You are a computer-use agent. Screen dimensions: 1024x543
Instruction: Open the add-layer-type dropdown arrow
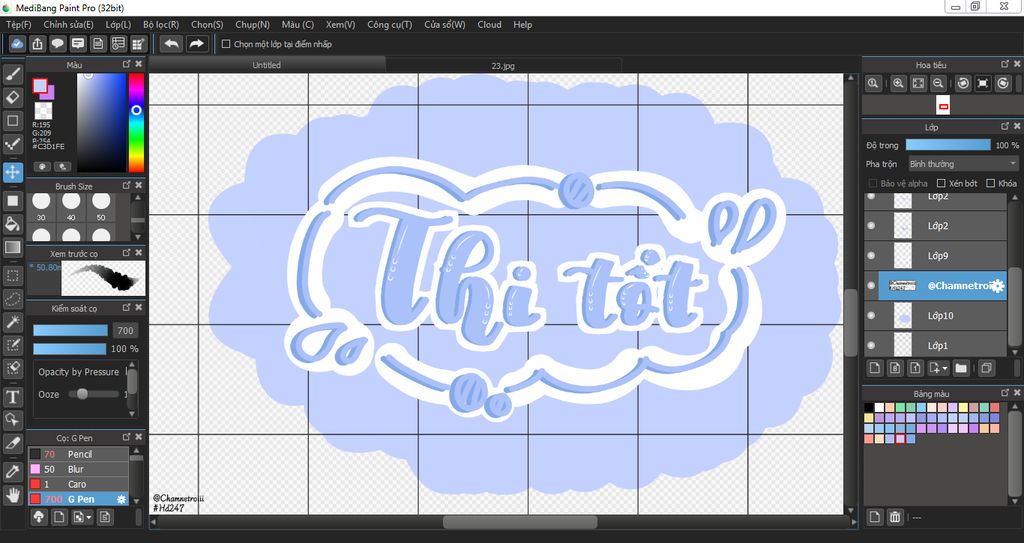(x=944, y=369)
